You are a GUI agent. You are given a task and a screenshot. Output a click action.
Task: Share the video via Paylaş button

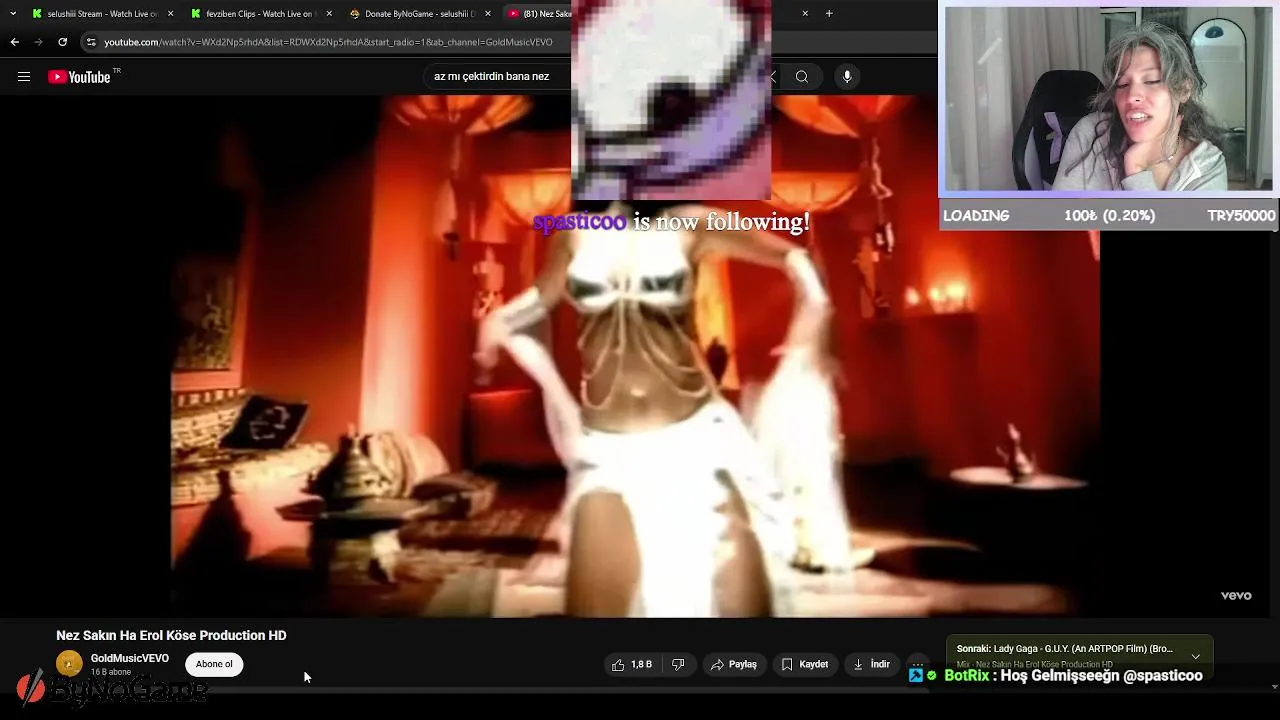[x=733, y=664]
